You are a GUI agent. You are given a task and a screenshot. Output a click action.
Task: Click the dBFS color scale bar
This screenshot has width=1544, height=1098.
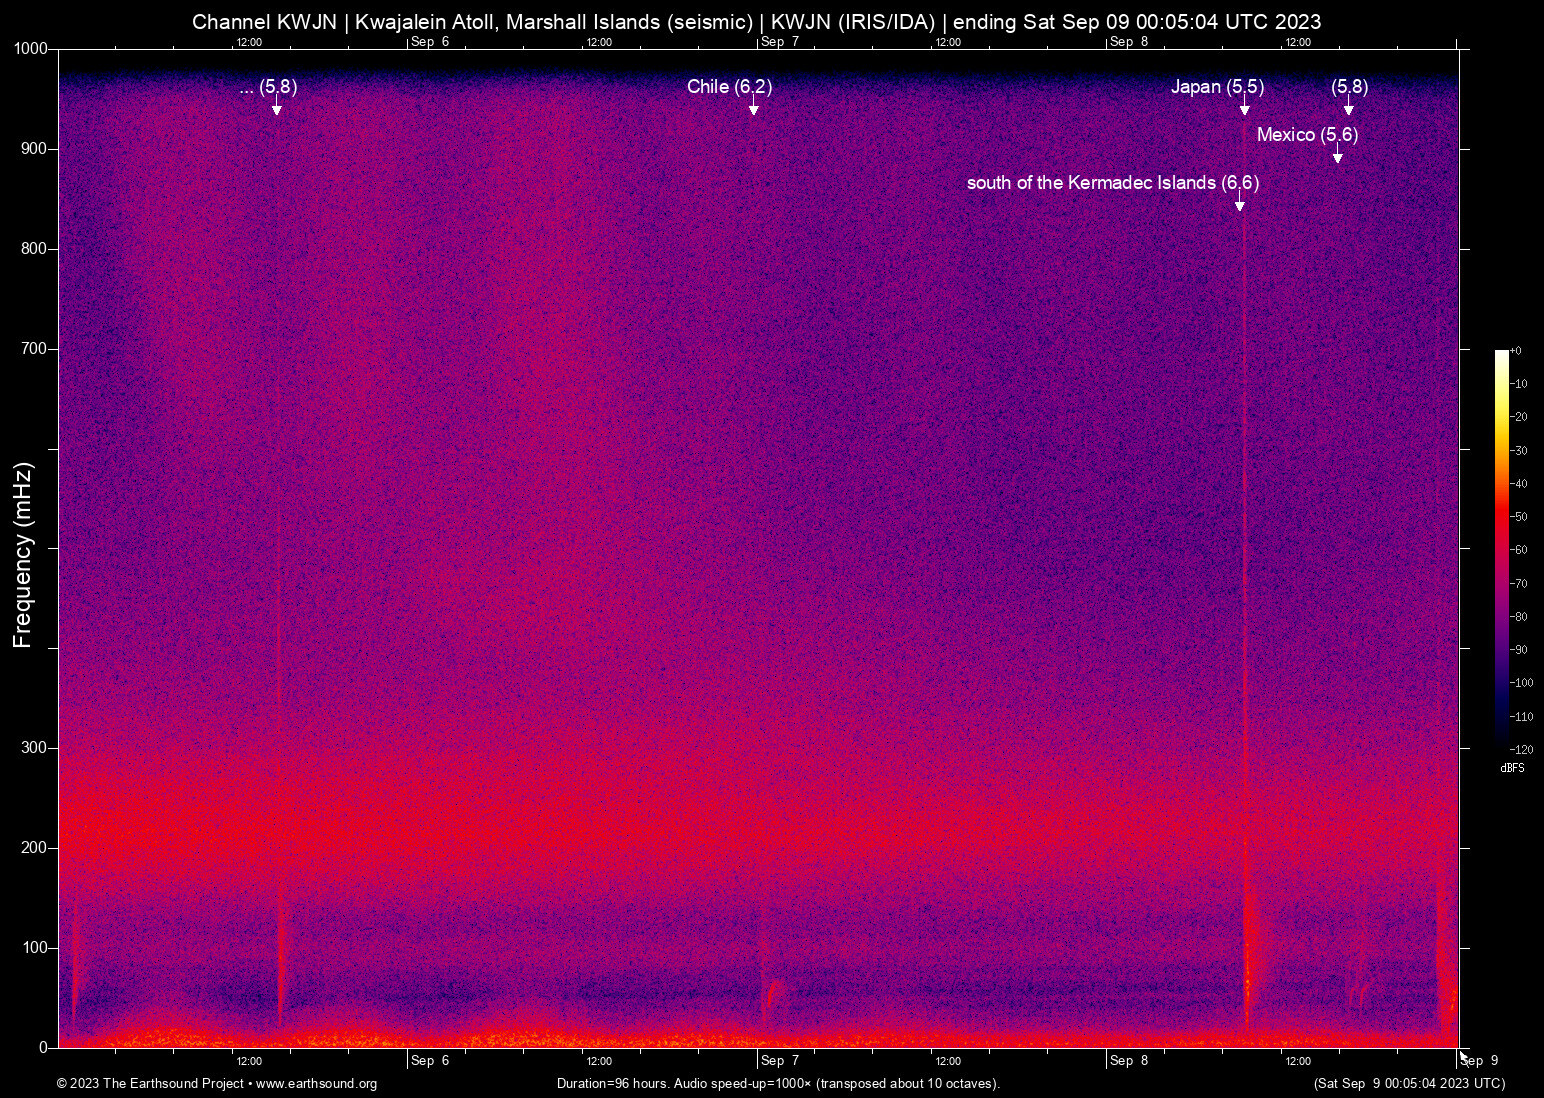[1501, 548]
